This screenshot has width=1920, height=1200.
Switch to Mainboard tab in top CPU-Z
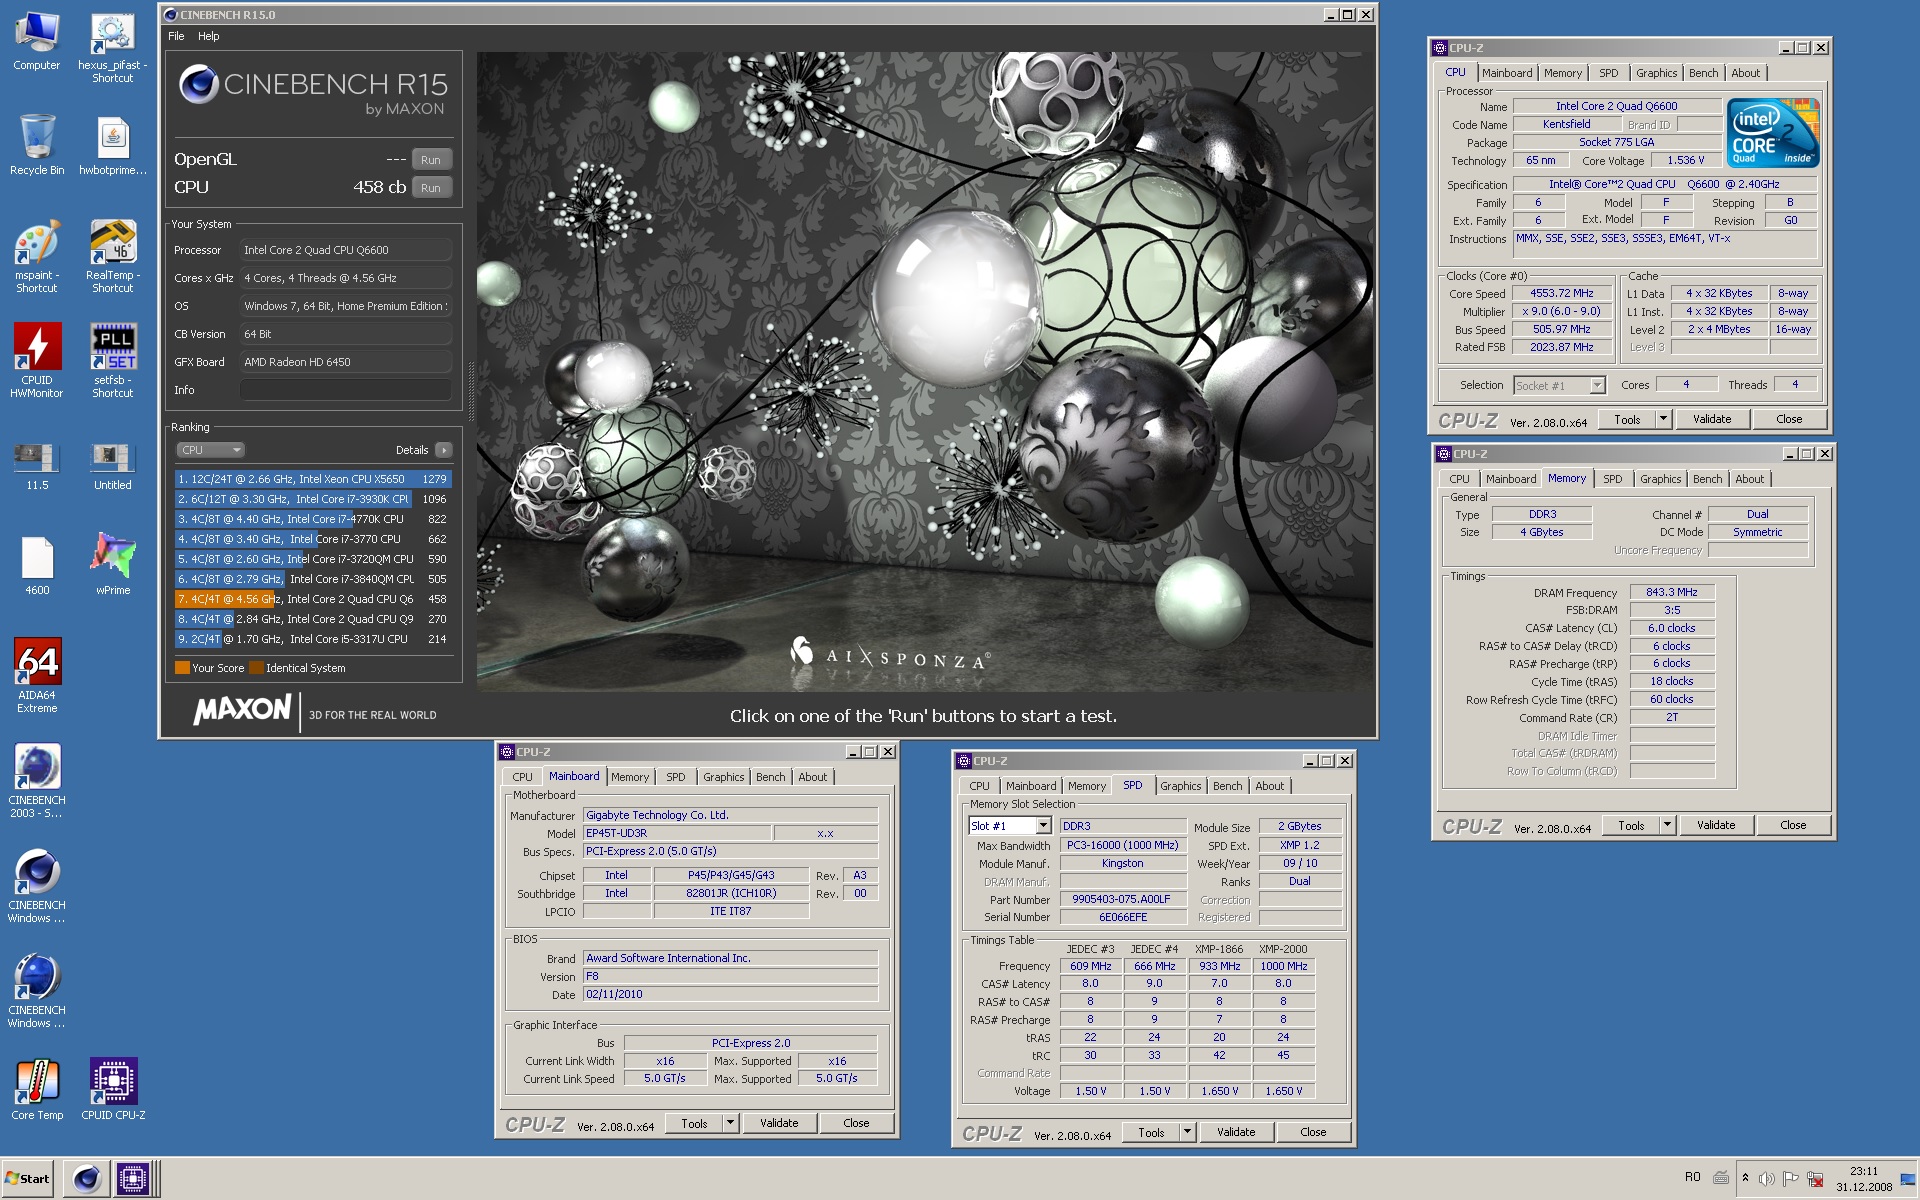pos(1506,73)
